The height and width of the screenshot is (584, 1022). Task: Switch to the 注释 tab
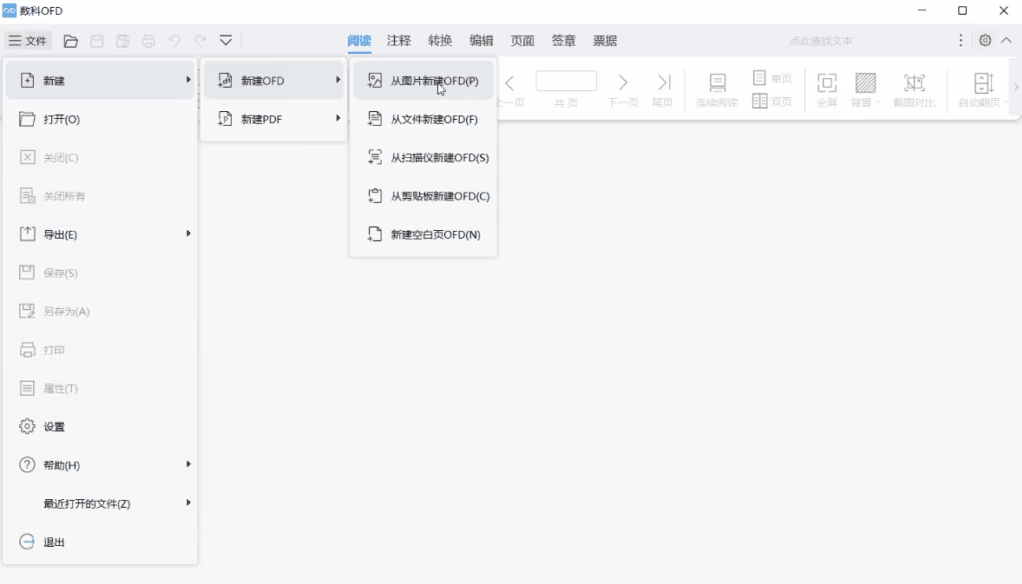tap(399, 41)
